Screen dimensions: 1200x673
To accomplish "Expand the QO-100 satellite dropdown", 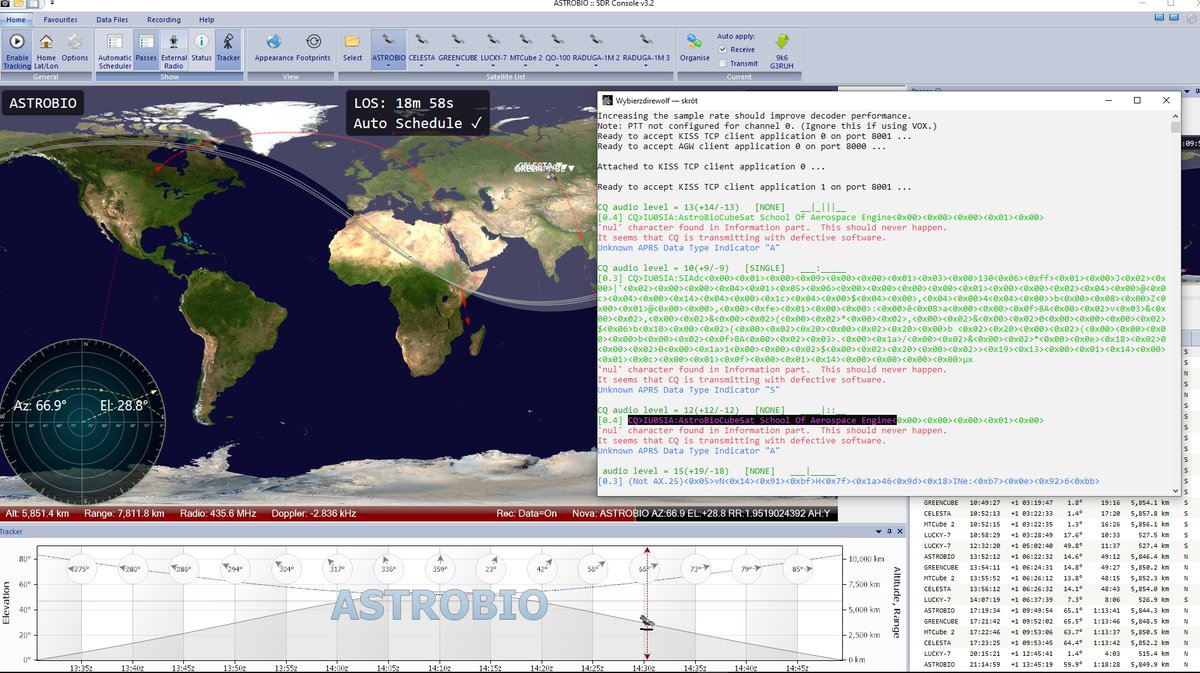I will [x=558, y=65].
